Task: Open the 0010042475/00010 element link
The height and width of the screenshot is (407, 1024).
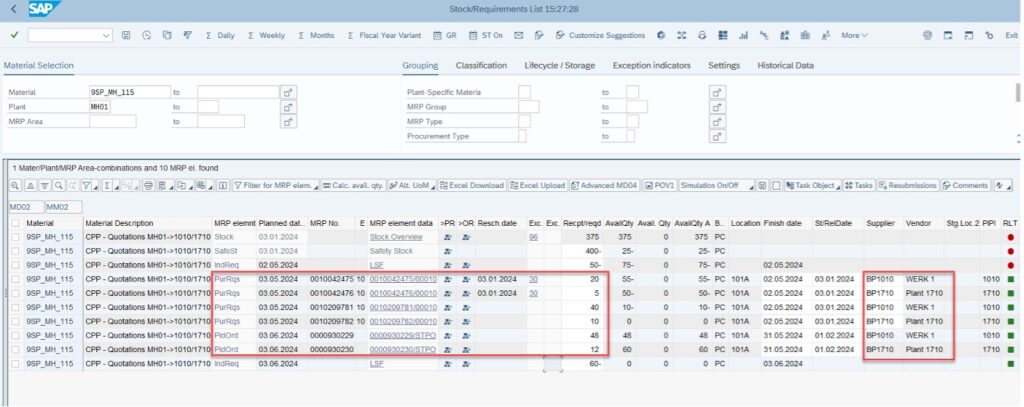Action: pyautogui.click(x=403, y=280)
